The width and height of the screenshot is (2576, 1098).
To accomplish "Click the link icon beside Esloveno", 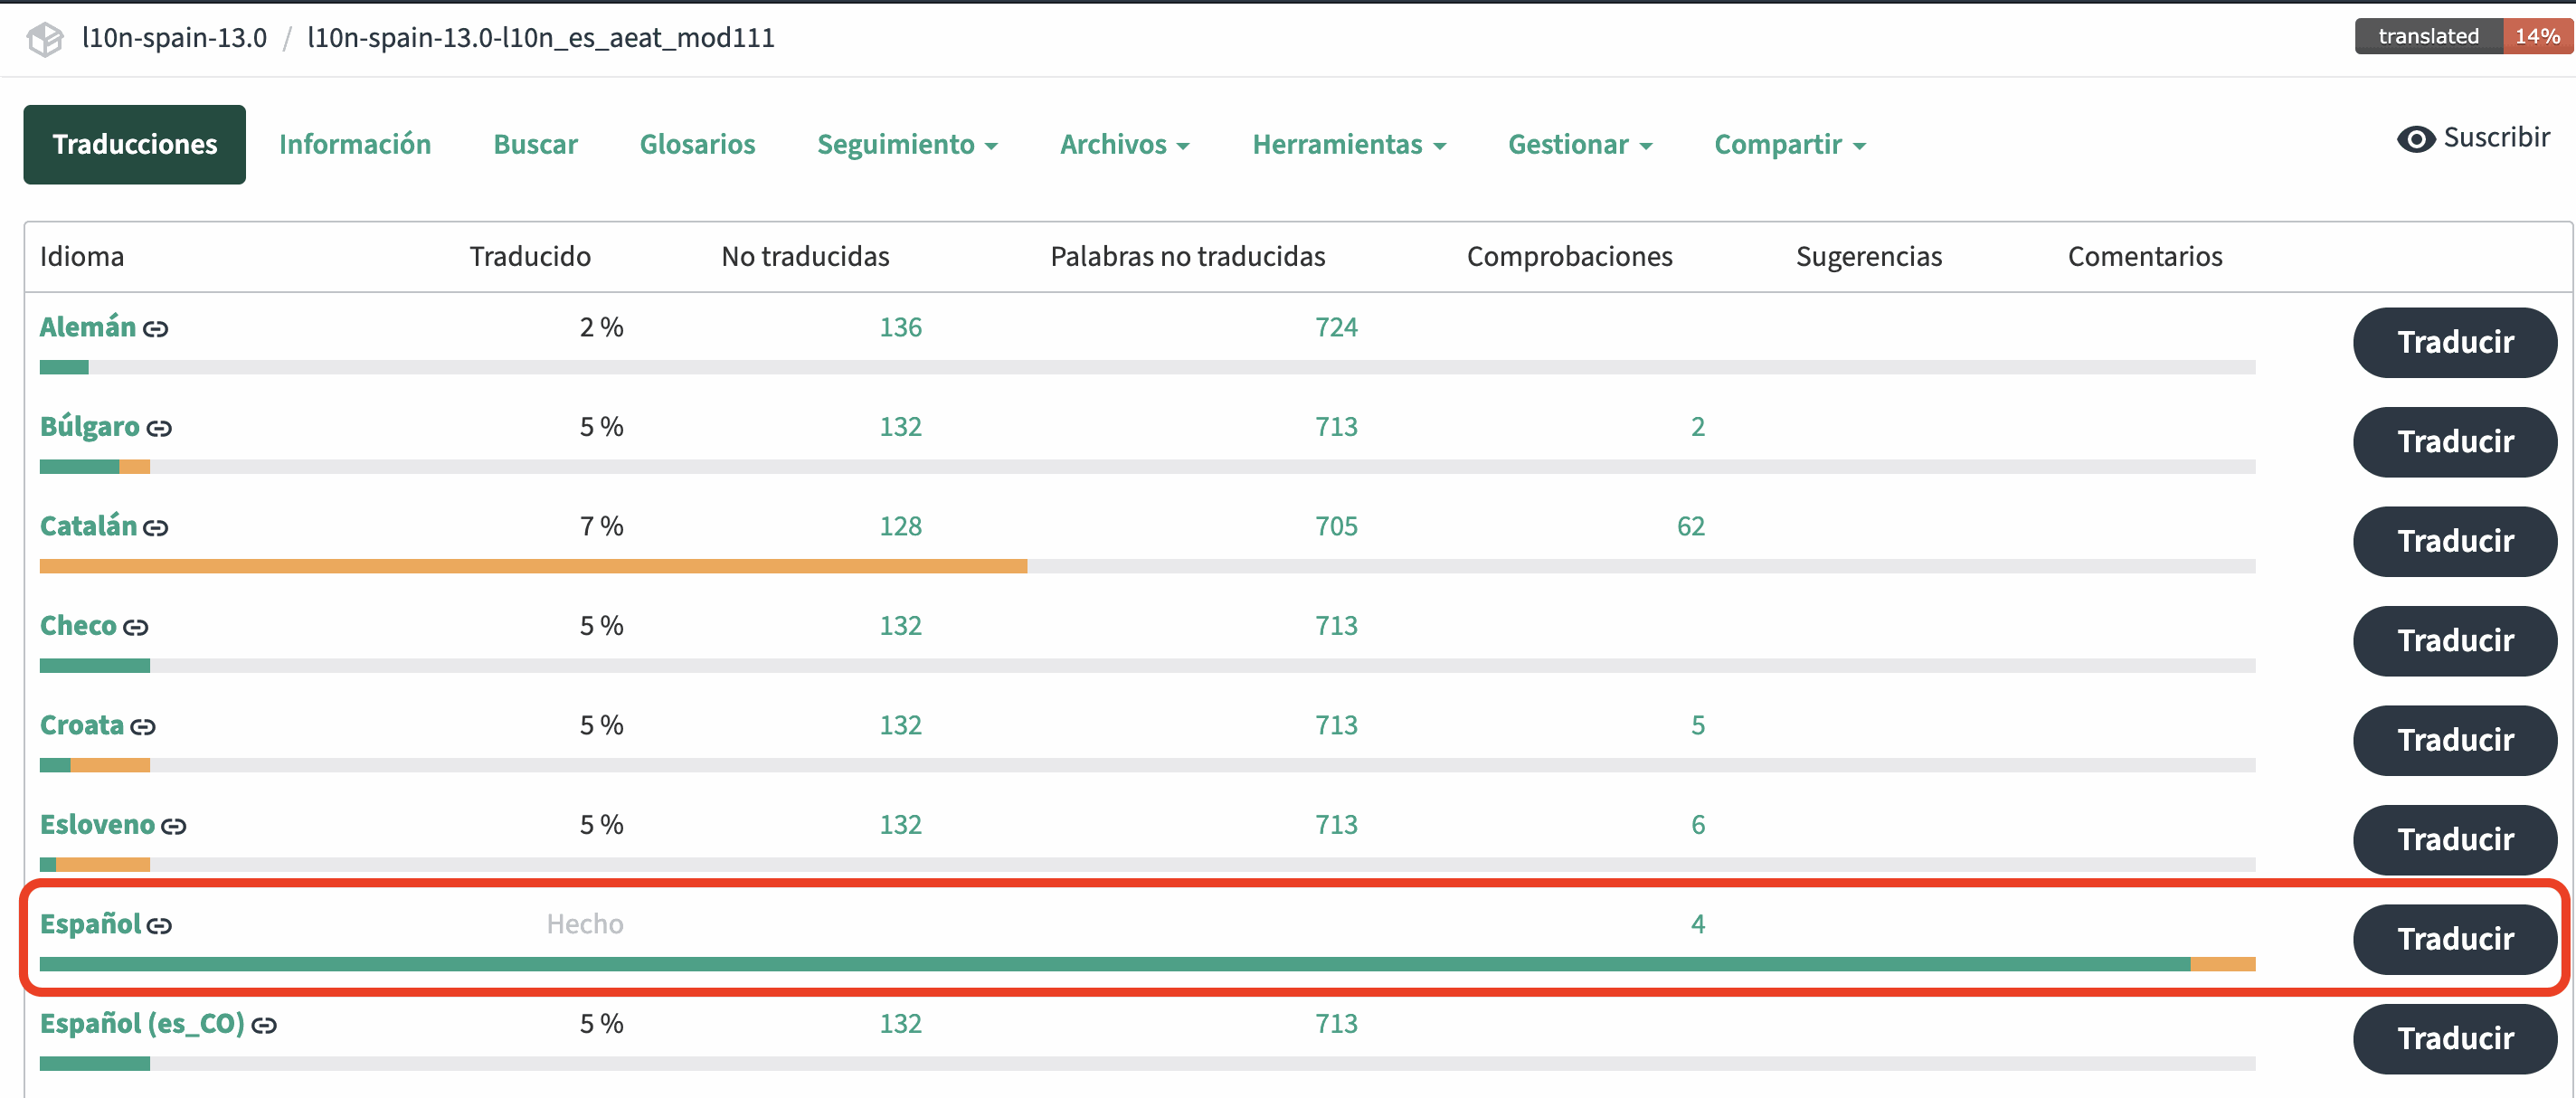I will [x=173, y=827].
